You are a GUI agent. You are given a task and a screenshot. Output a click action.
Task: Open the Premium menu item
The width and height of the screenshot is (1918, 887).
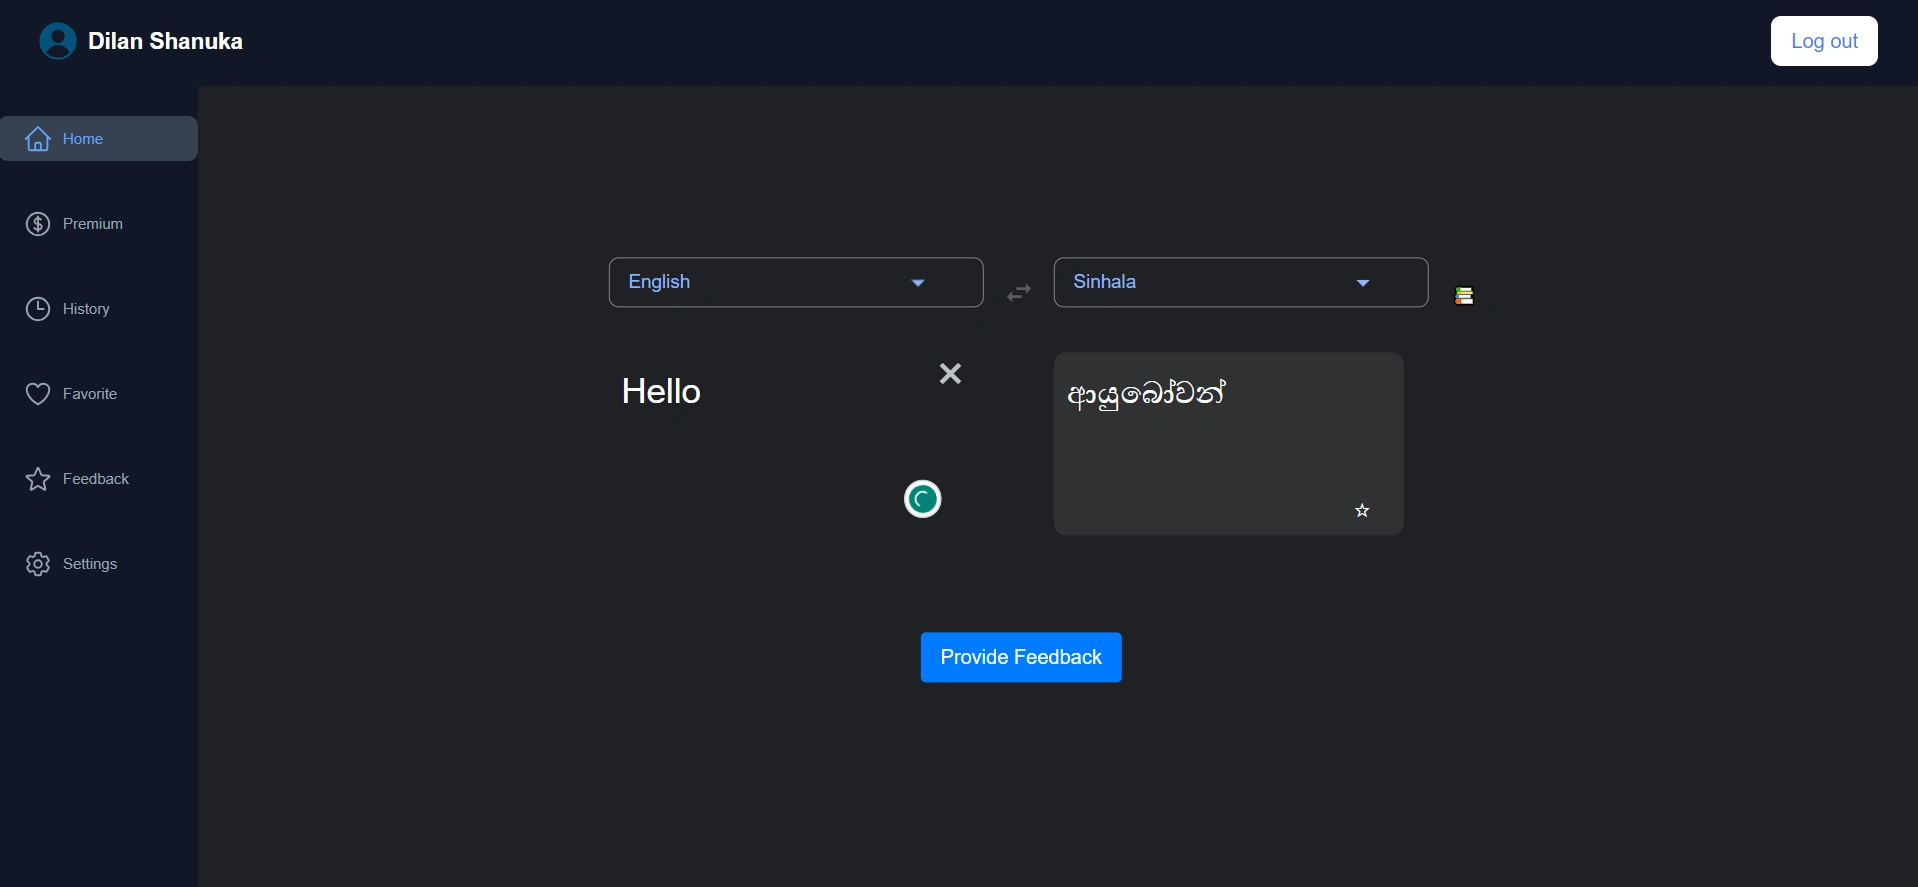(x=92, y=224)
